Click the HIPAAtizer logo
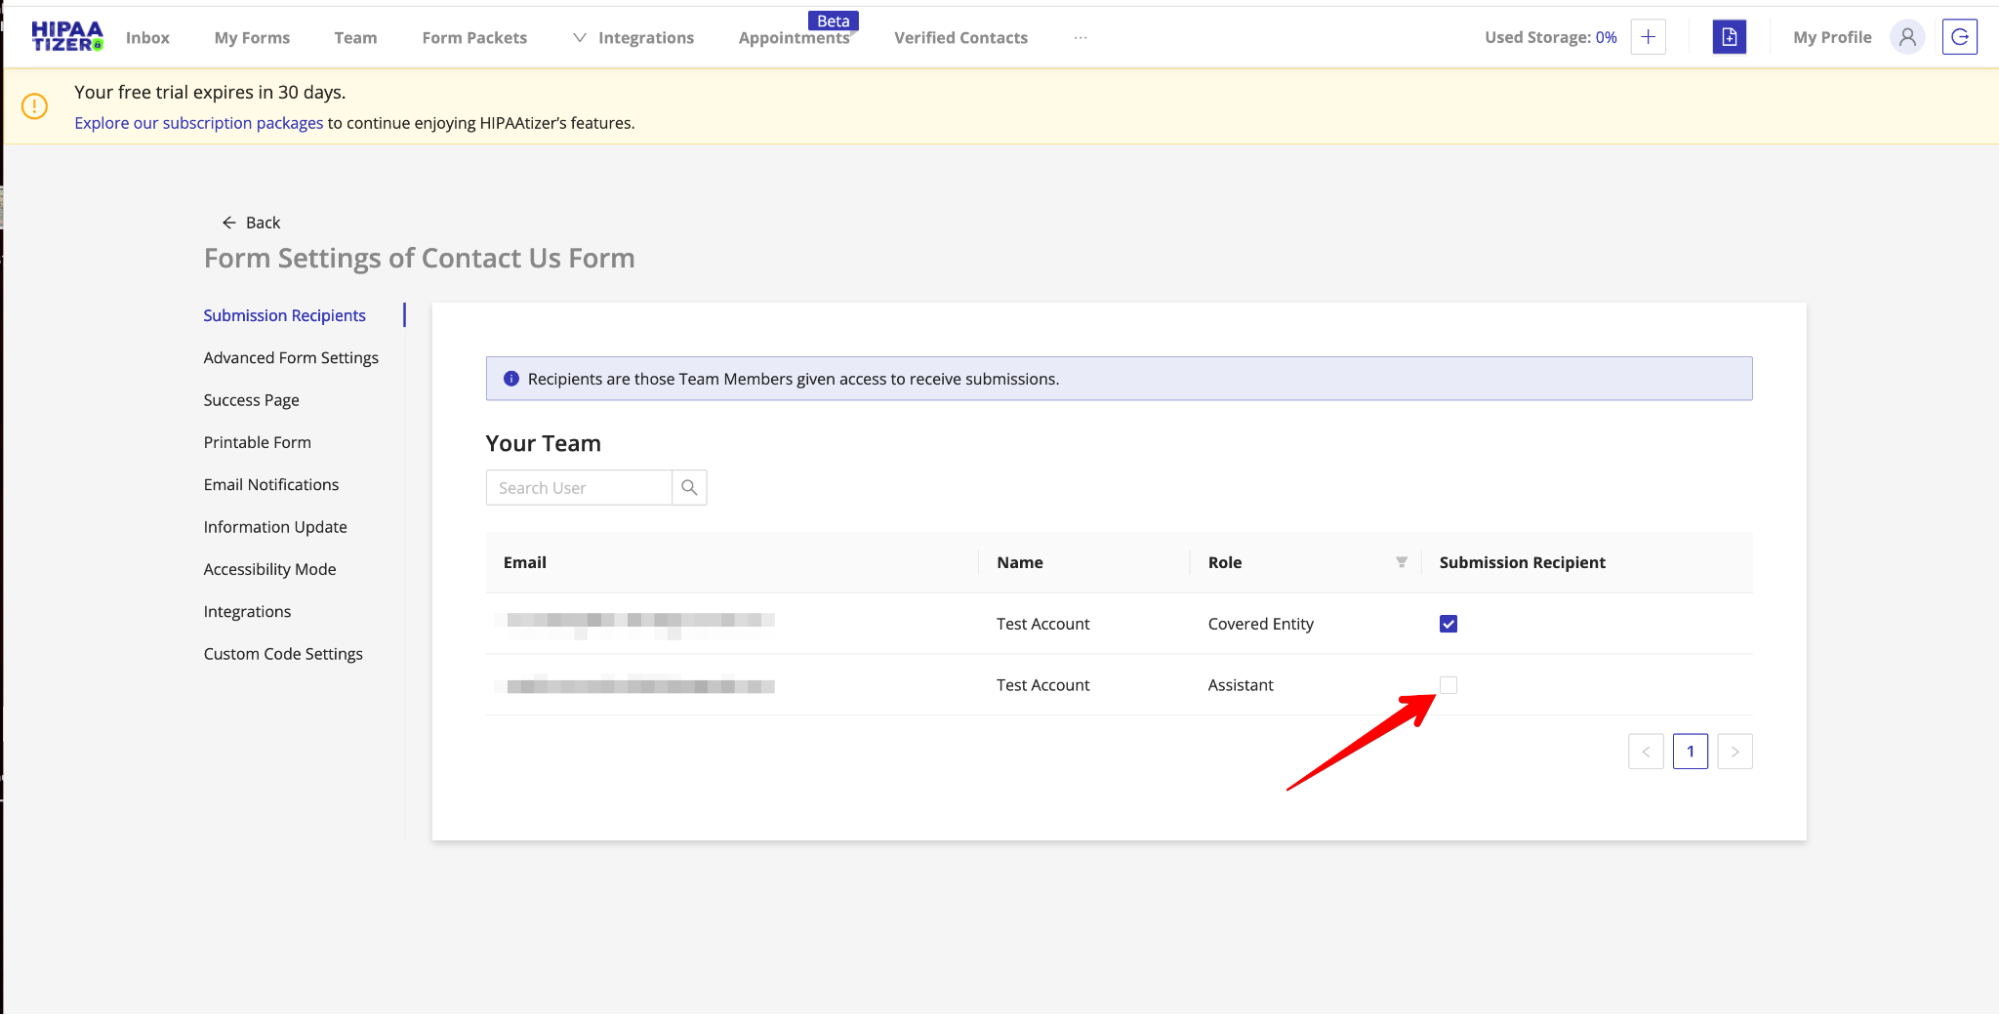1999x1015 pixels. tap(67, 37)
